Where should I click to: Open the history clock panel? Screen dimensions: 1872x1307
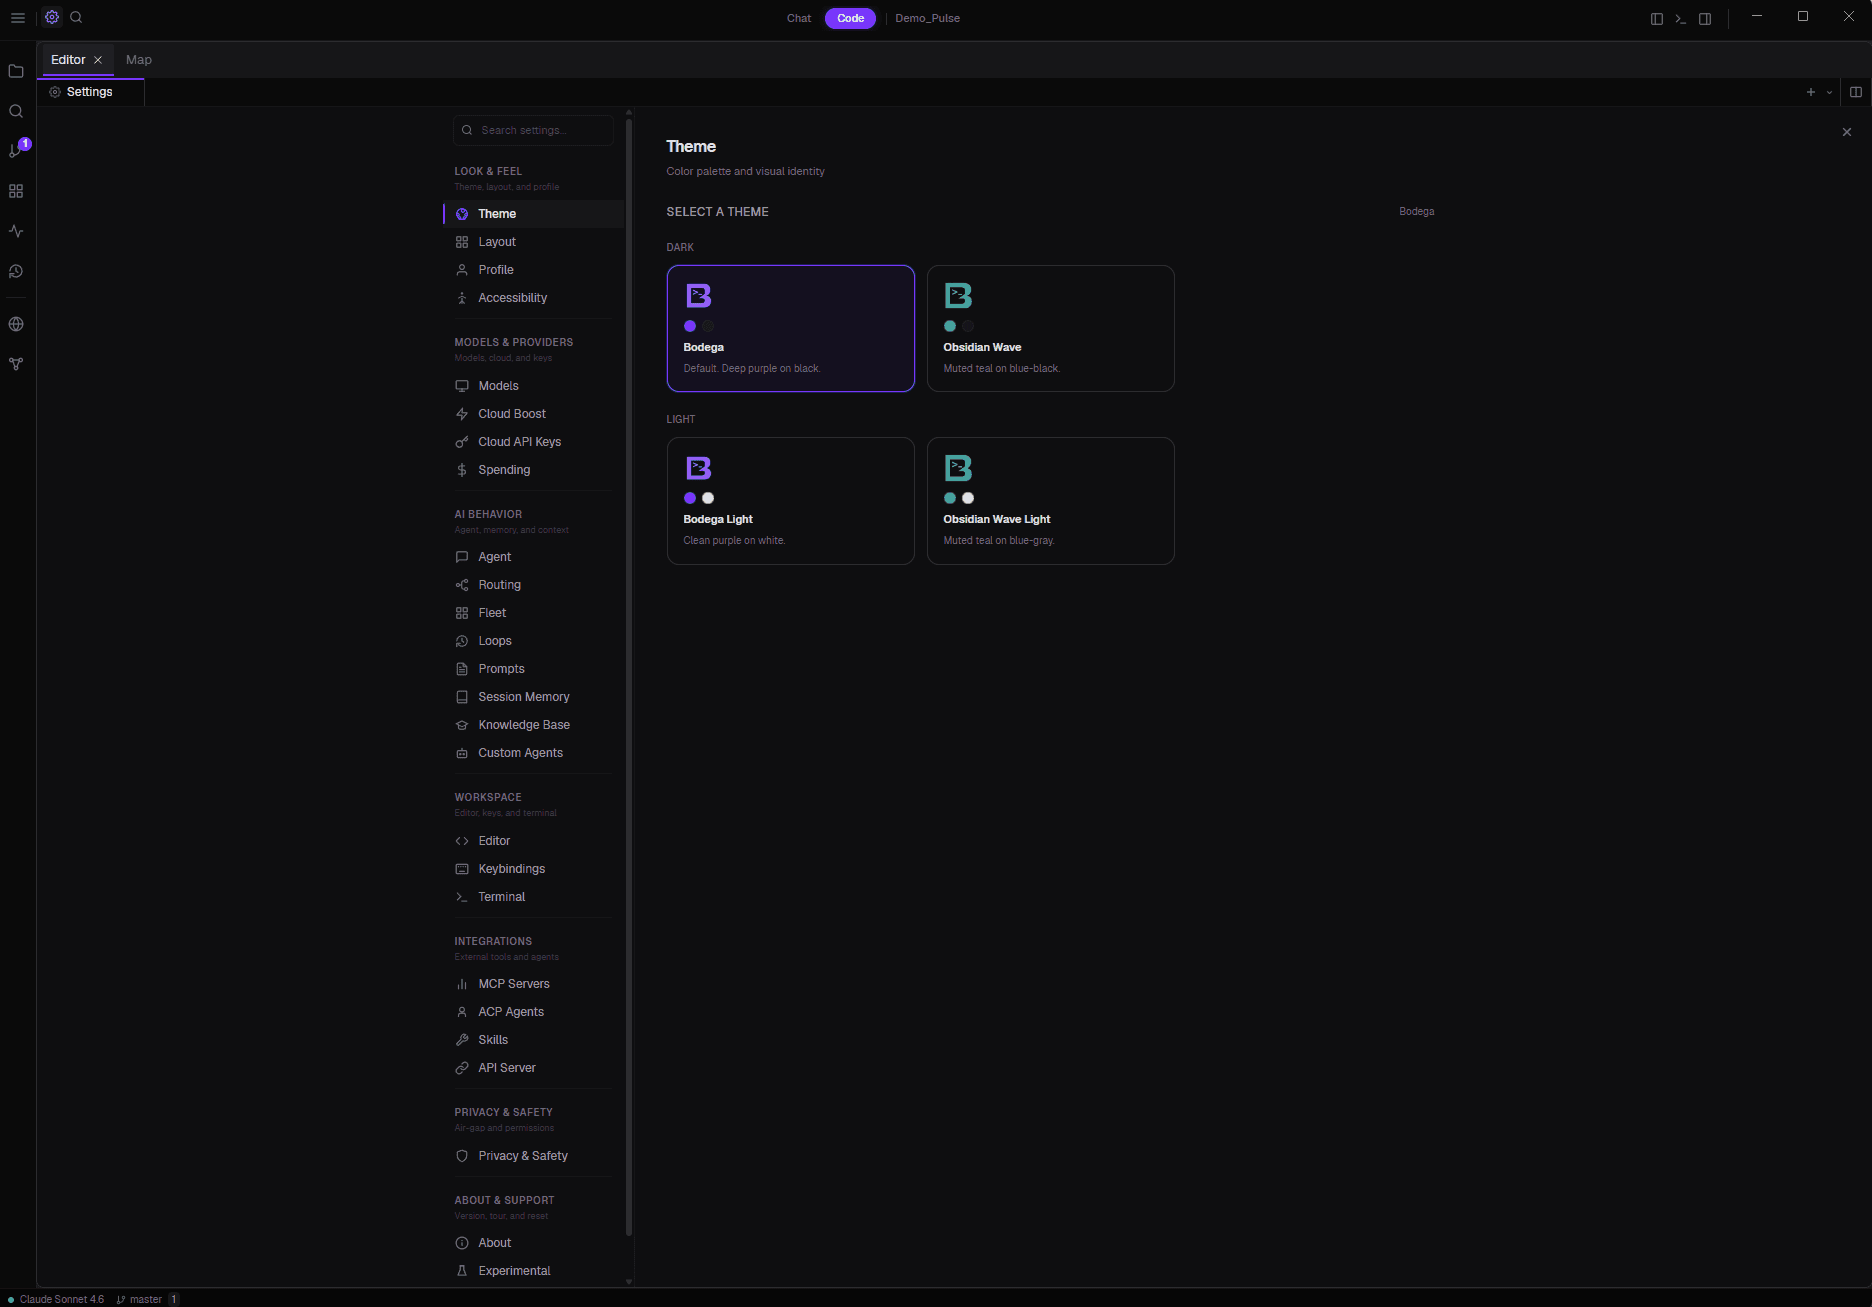(x=16, y=271)
